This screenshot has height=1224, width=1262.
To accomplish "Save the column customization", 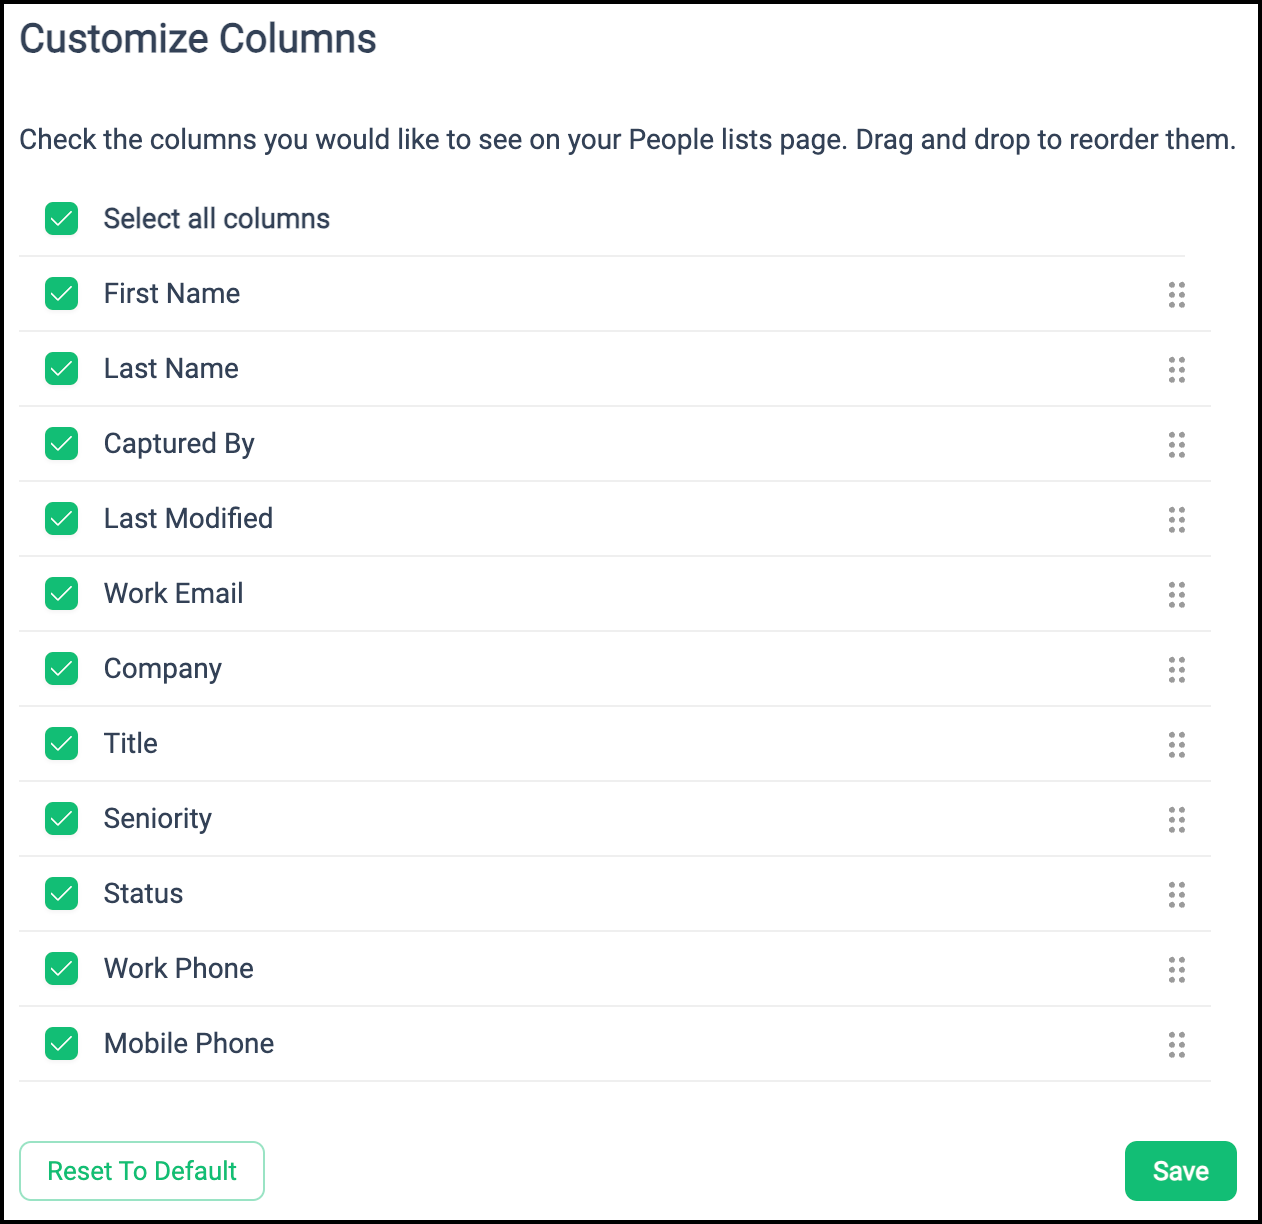I will point(1181,1171).
